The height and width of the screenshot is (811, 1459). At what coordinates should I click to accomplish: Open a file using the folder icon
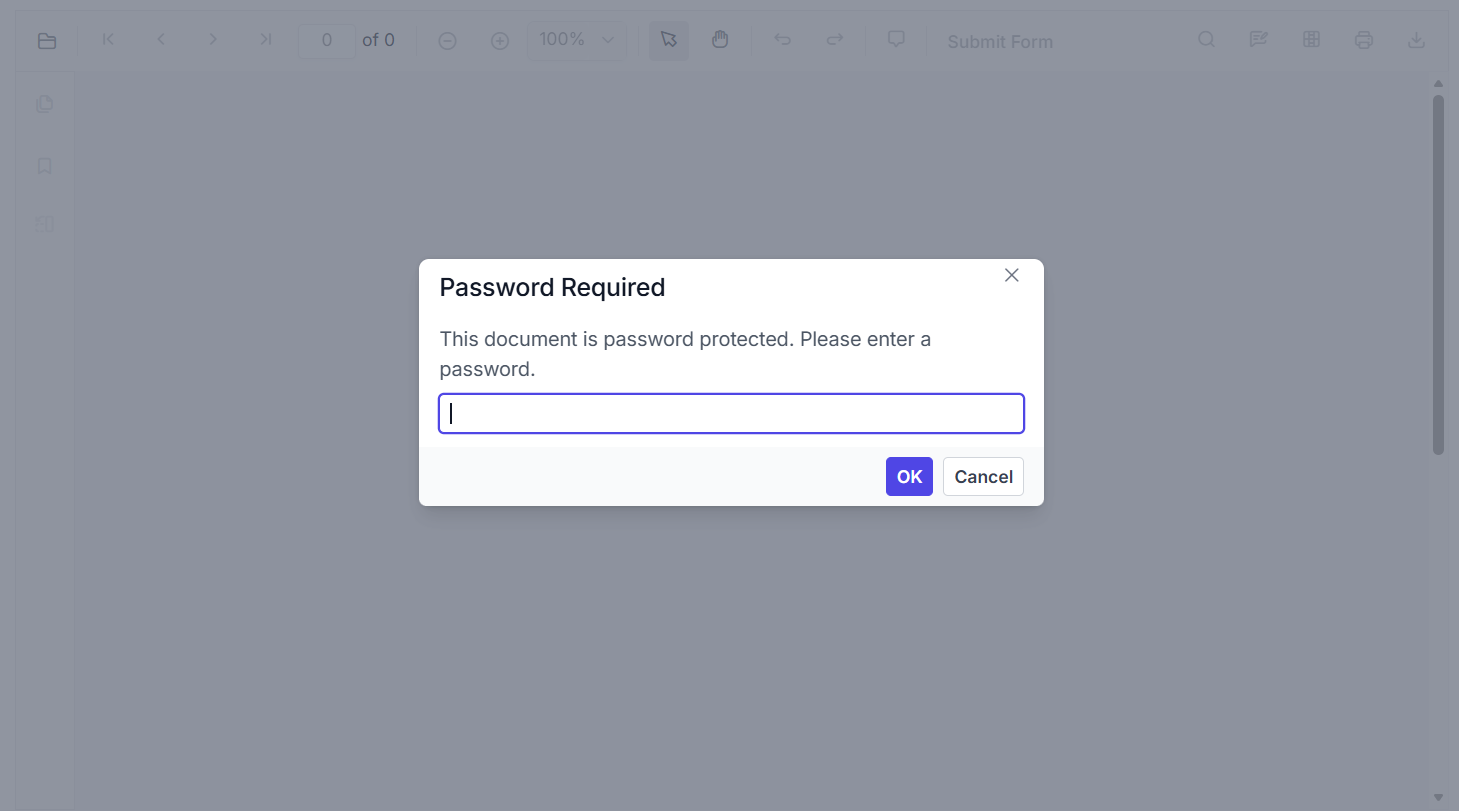click(x=46, y=41)
